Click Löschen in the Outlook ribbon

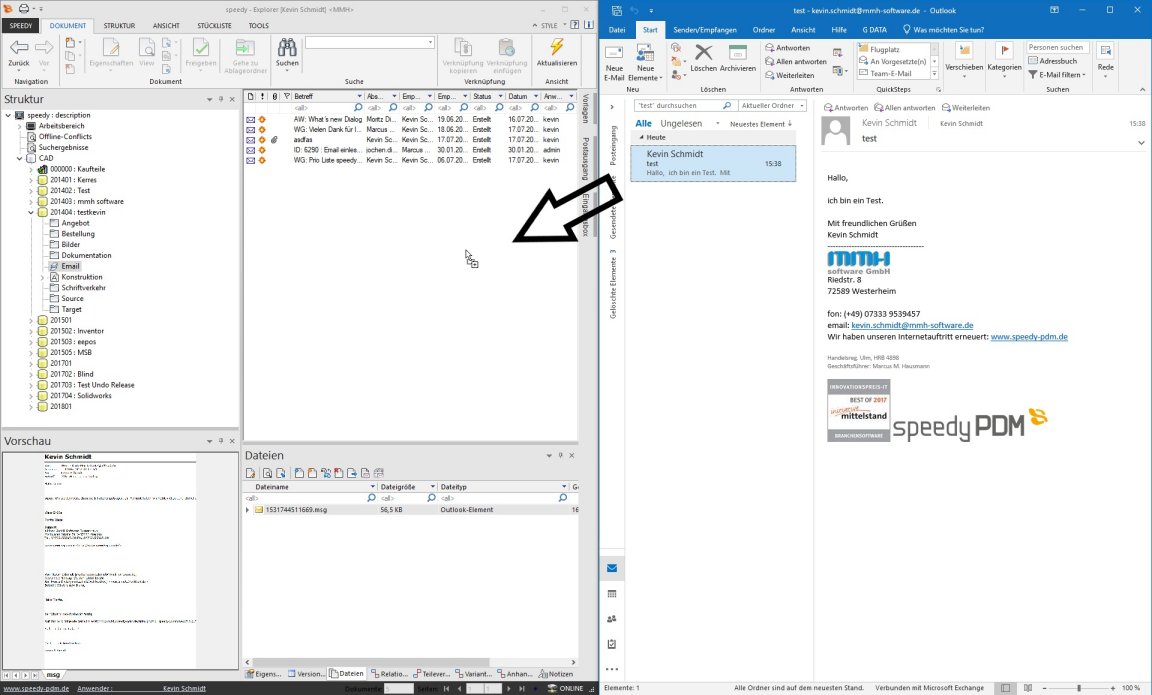(x=703, y=54)
